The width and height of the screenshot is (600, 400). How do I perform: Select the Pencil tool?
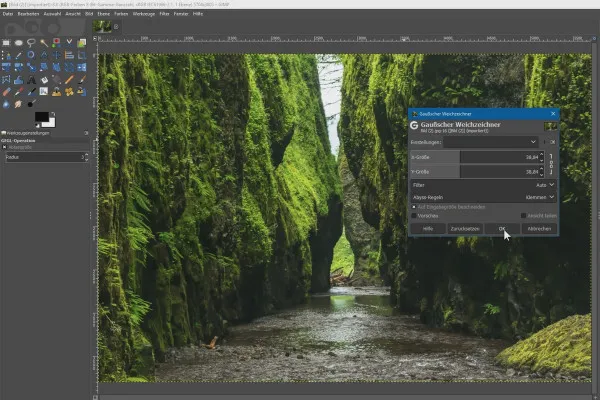point(69,80)
